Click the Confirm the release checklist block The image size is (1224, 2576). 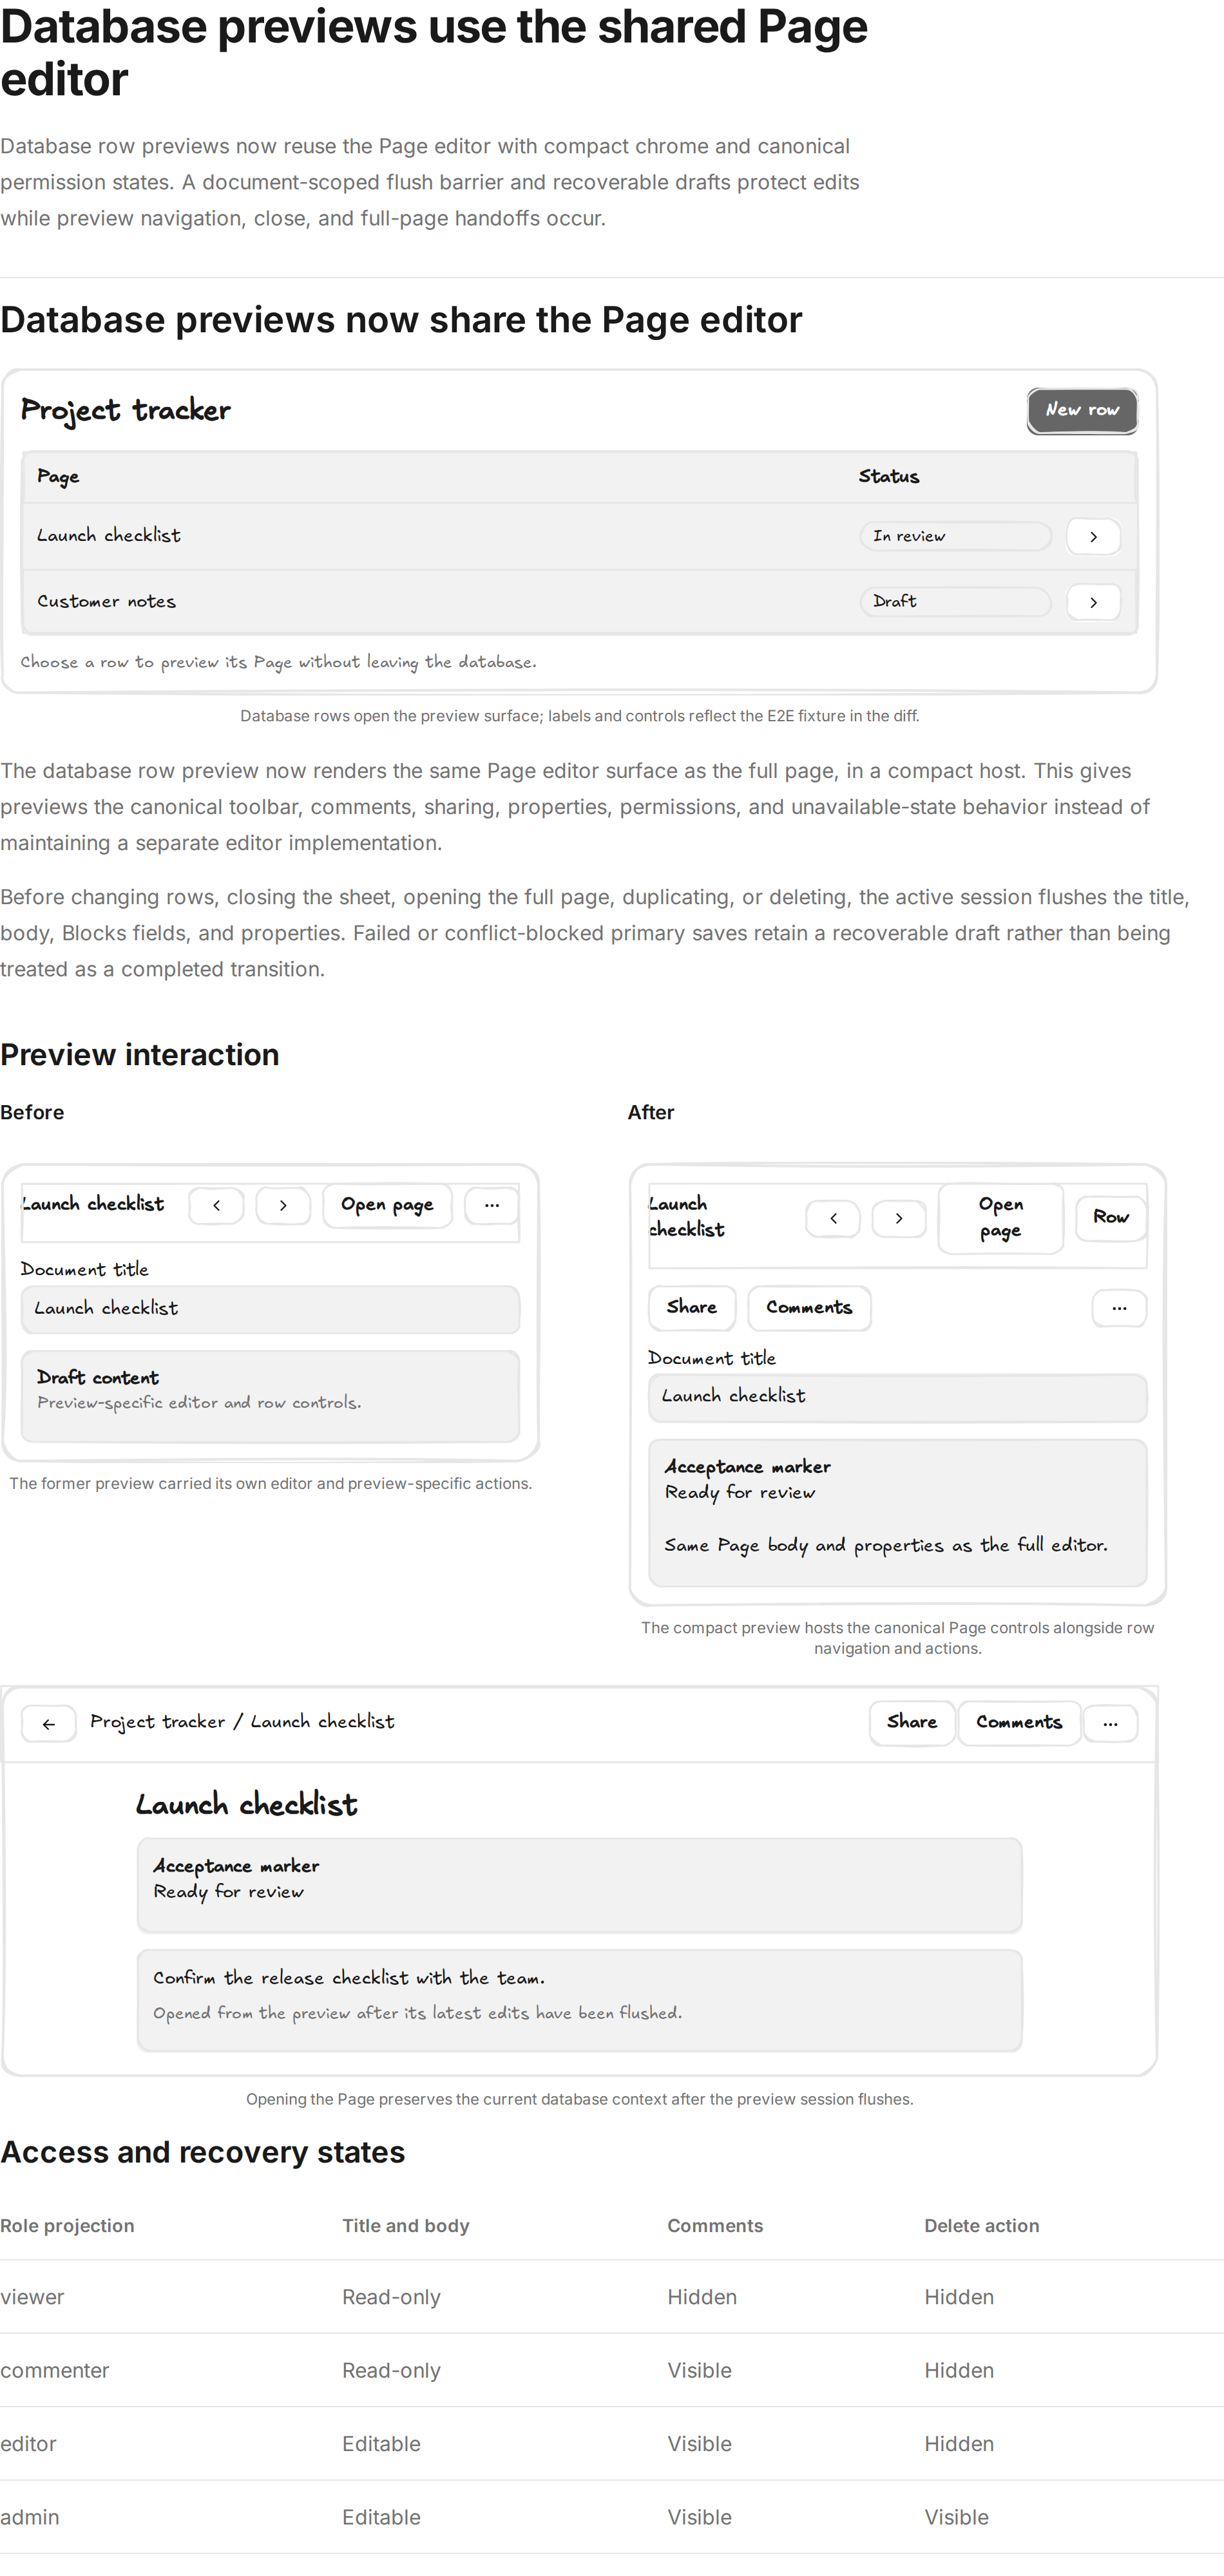579,2001
